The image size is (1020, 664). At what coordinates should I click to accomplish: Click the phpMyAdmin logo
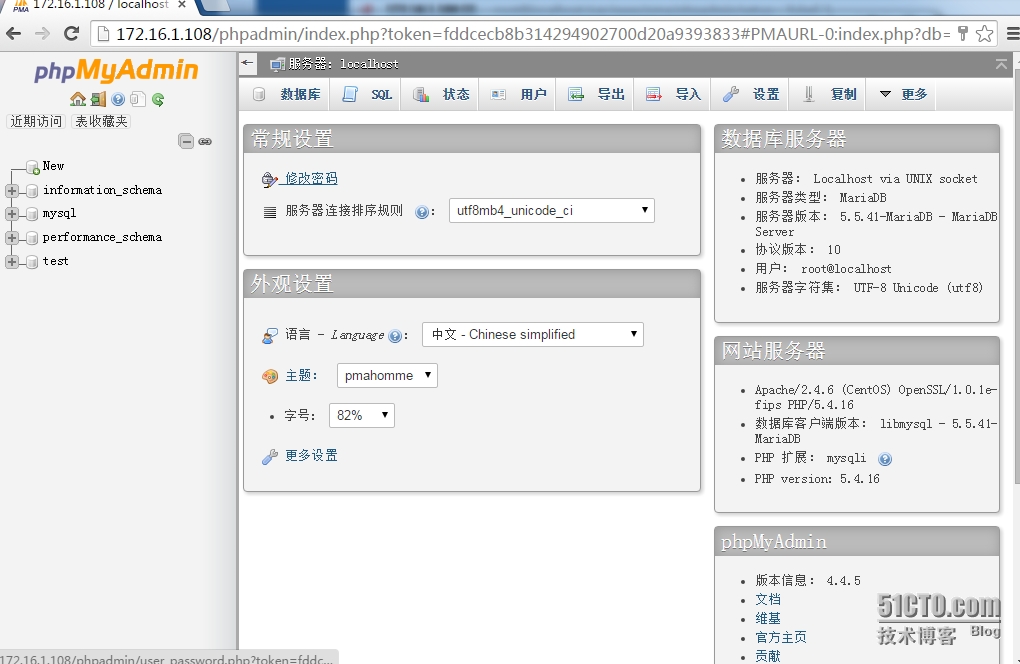[116, 70]
